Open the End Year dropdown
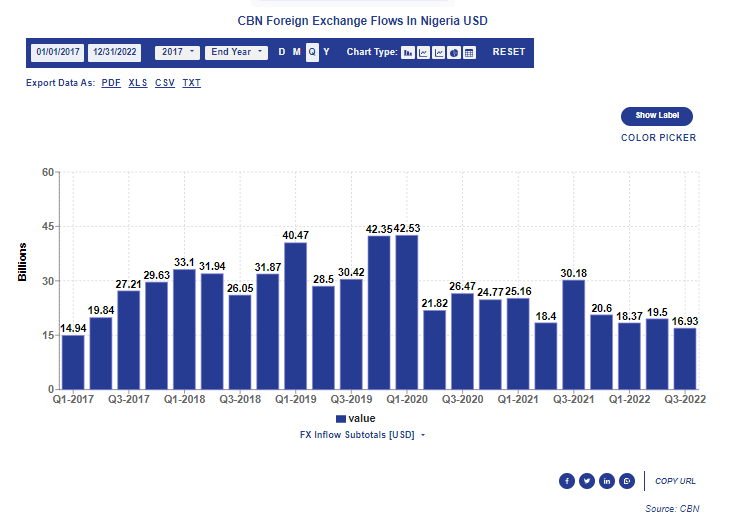Image resolution: width=753 pixels, height=520 pixels. point(237,52)
